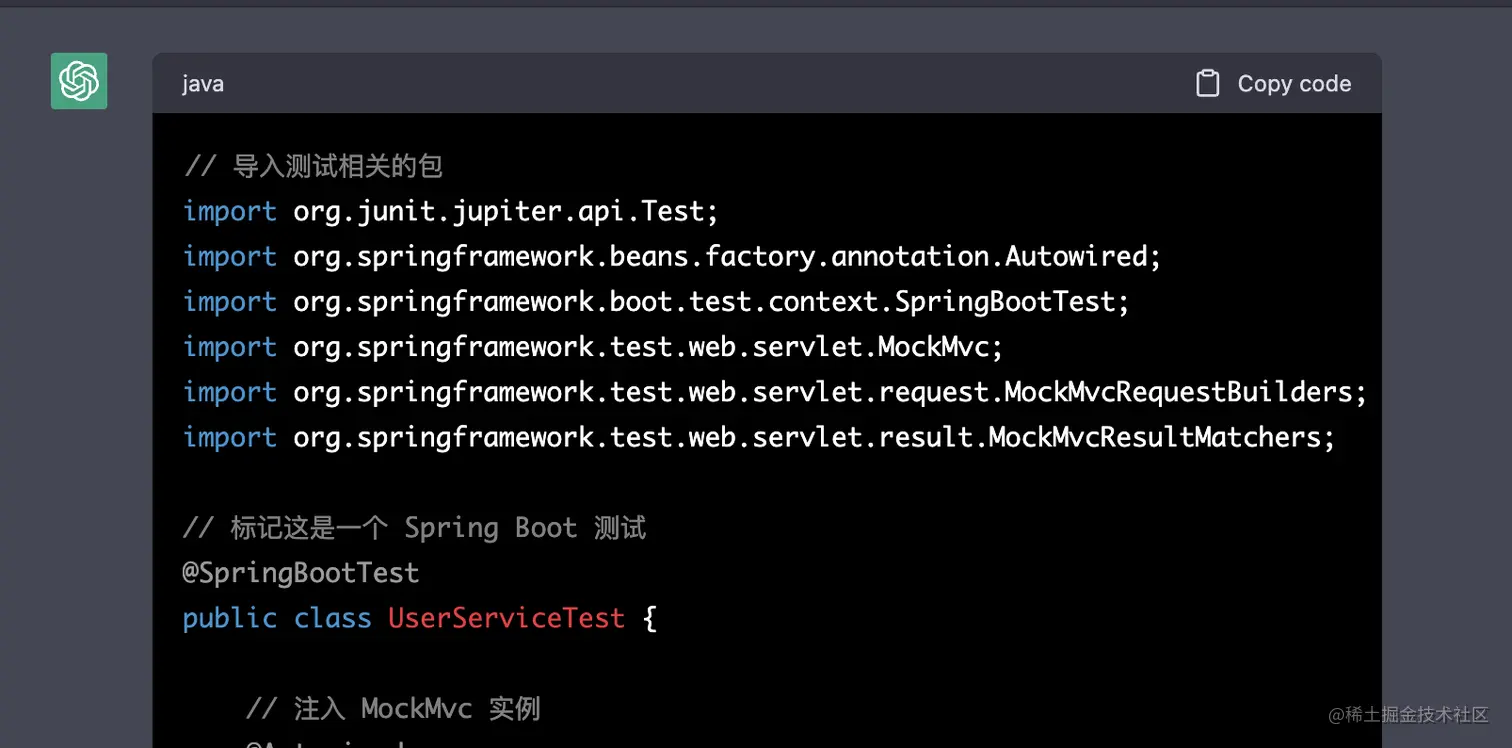1512x748 pixels.
Task: Click the MockMvc import line
Action: point(593,346)
